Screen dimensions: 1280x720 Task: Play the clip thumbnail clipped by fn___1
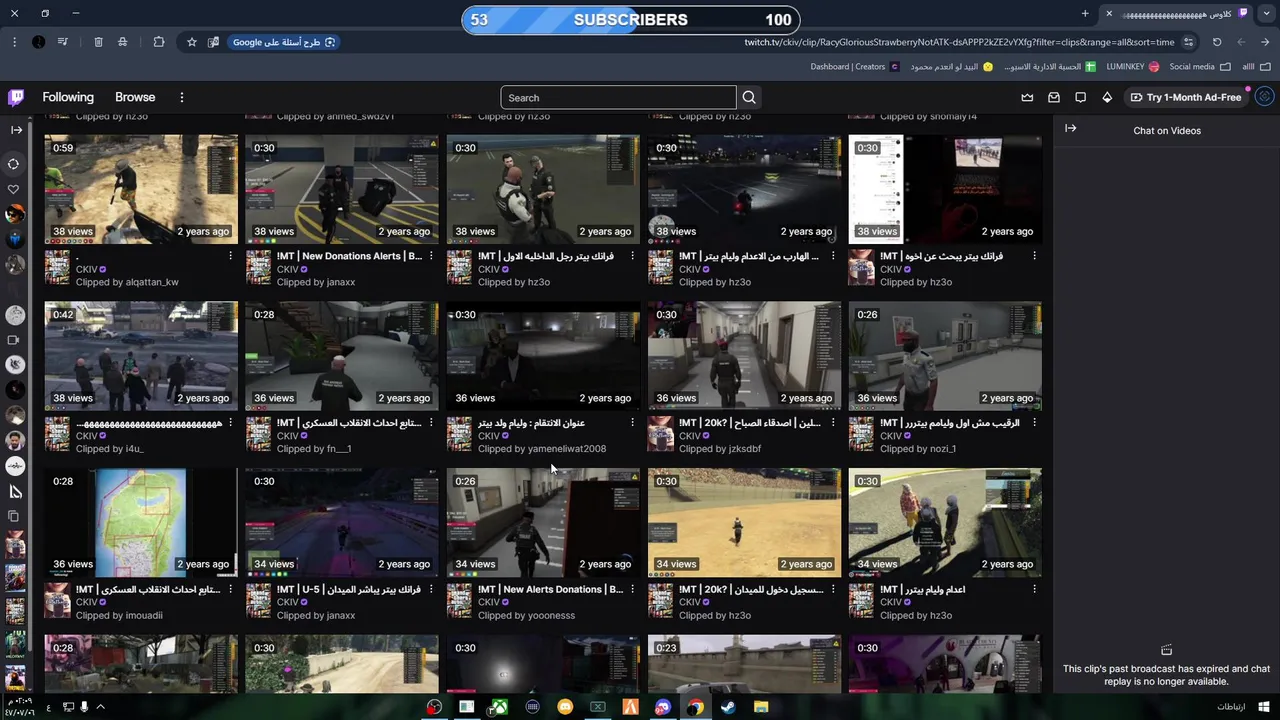(x=342, y=356)
